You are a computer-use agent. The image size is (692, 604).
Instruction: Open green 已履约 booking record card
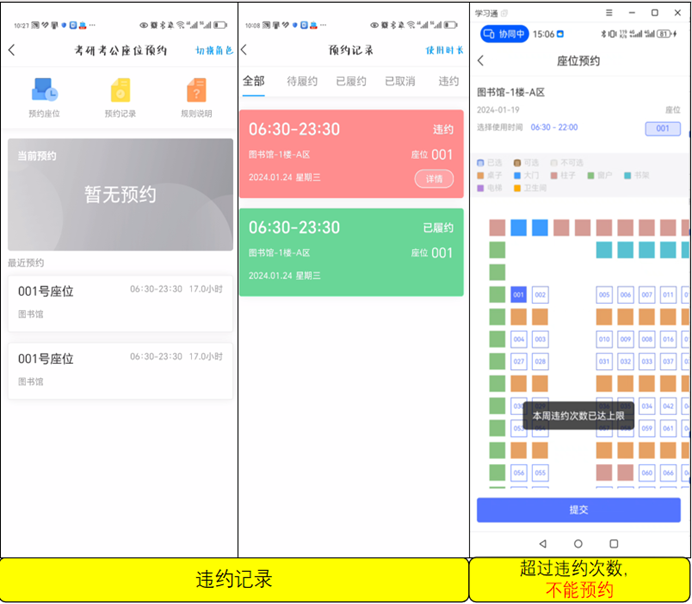tap(351, 252)
